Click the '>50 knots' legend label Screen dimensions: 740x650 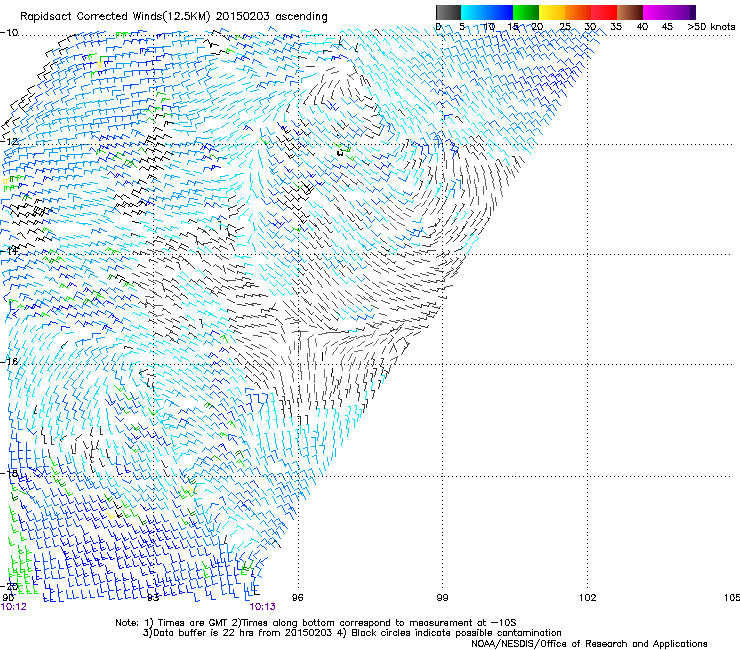click(711, 27)
